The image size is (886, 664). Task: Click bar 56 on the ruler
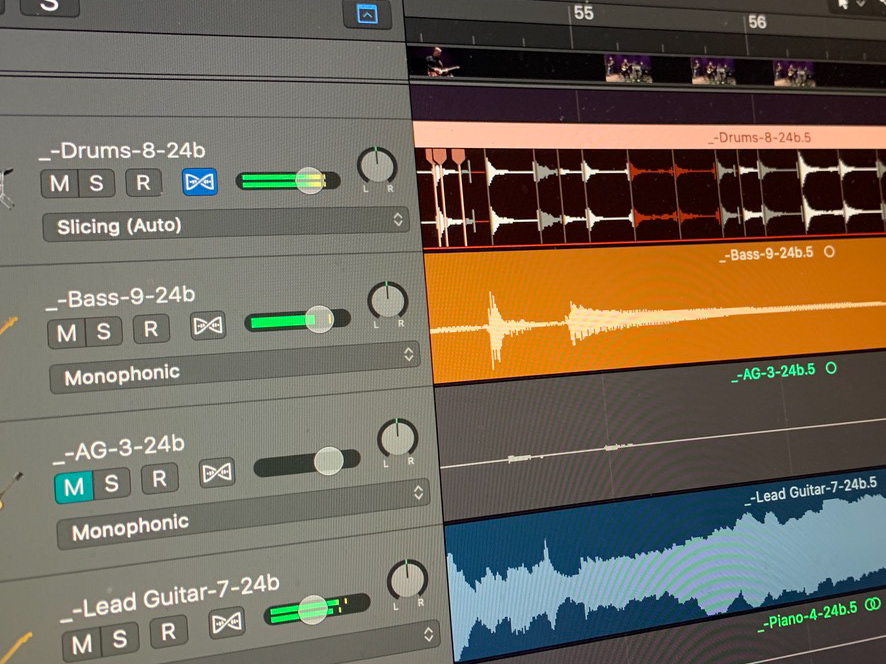(x=756, y=22)
